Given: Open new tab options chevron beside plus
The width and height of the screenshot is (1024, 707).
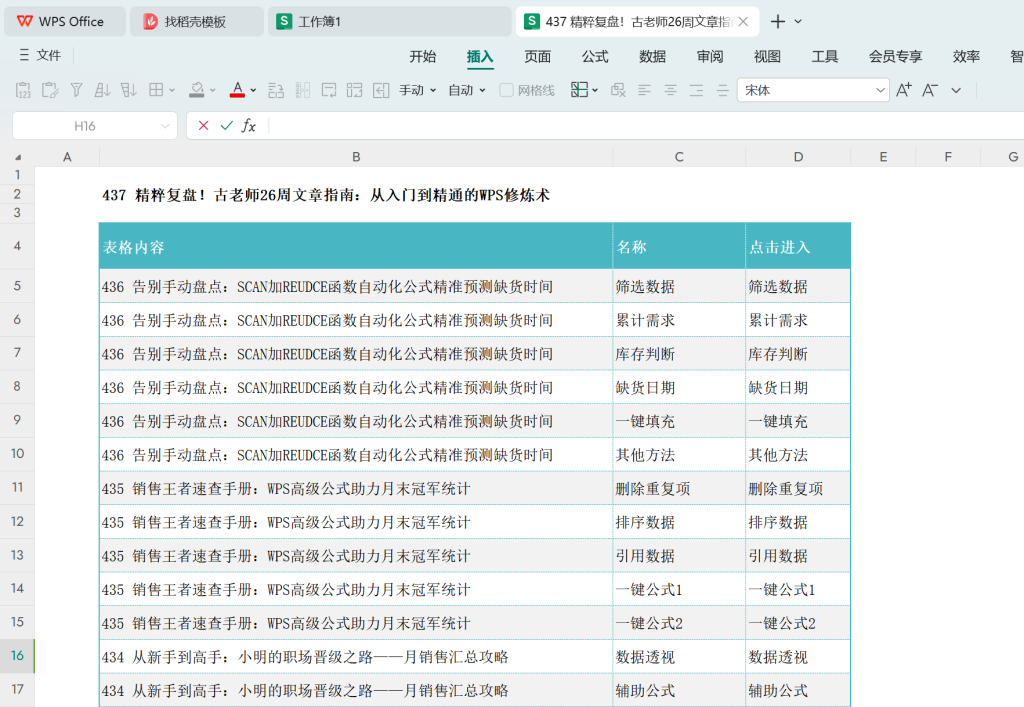Looking at the screenshot, I should [798, 22].
